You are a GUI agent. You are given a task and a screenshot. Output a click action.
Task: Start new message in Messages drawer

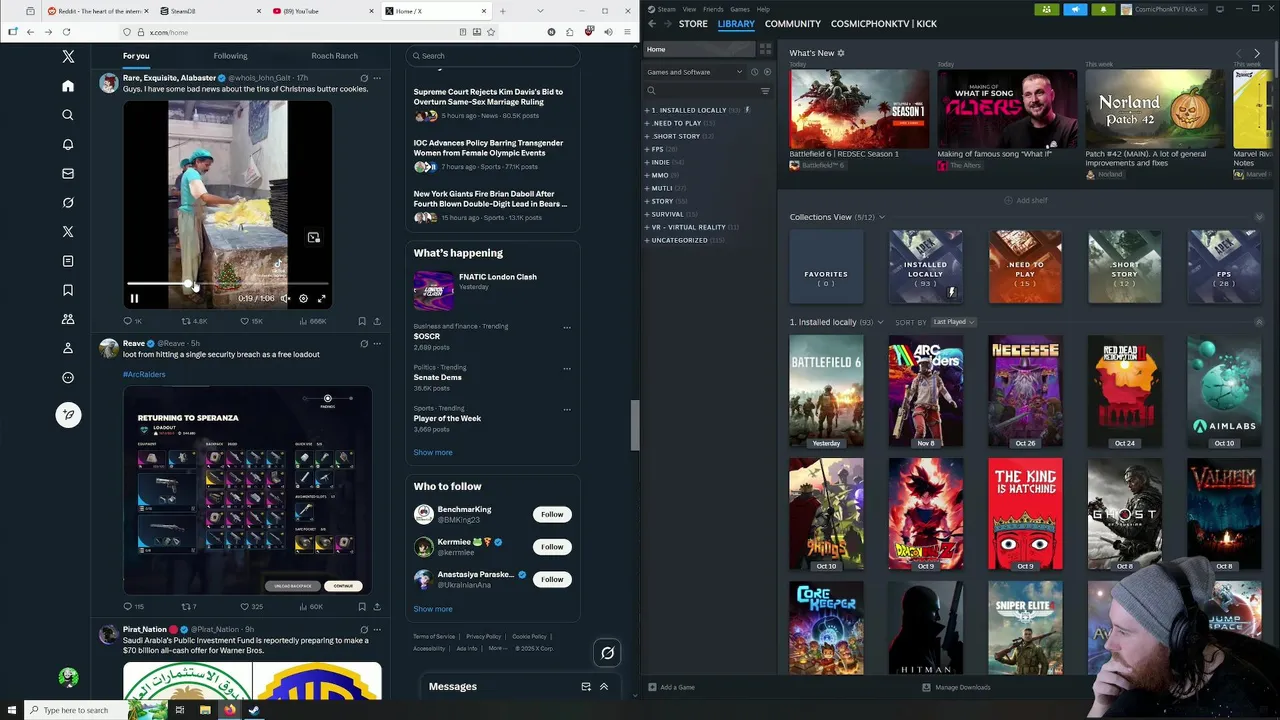pos(586,687)
